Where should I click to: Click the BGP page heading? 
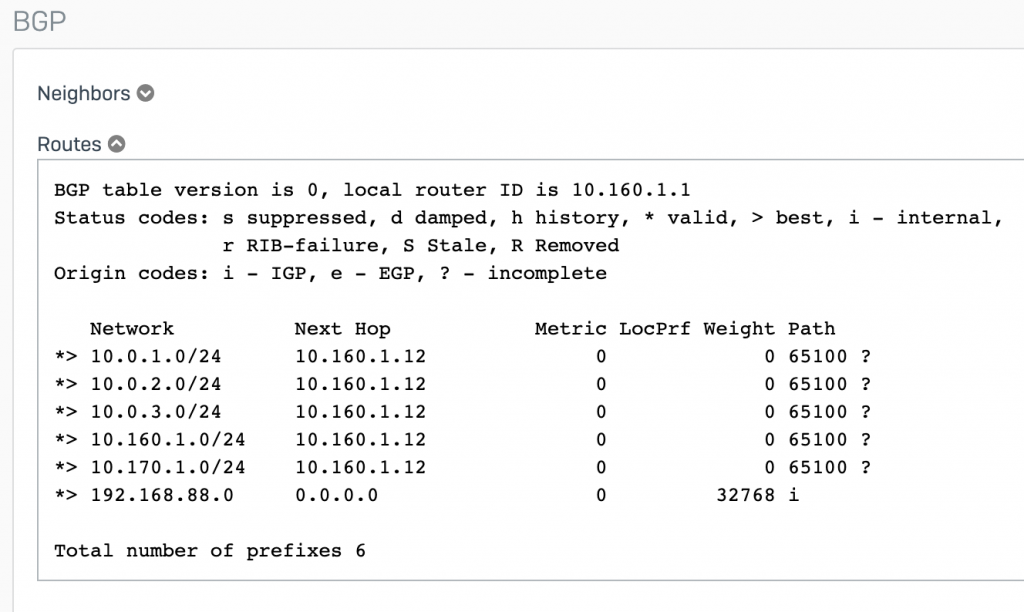pos(39,22)
